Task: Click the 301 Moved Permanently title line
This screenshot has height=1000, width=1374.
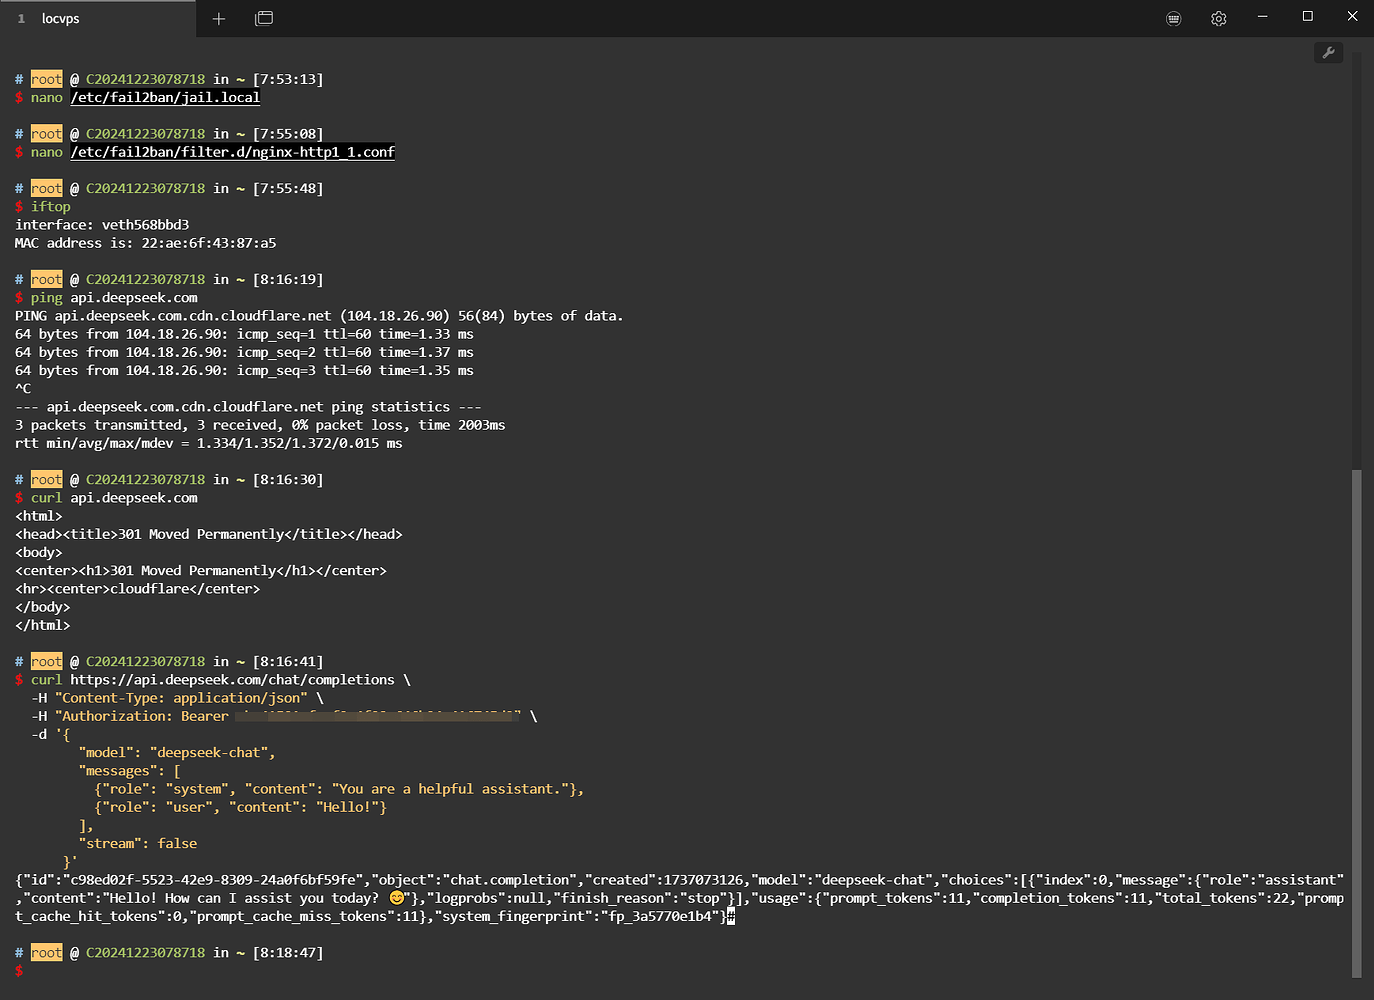Action: pyautogui.click(x=208, y=534)
